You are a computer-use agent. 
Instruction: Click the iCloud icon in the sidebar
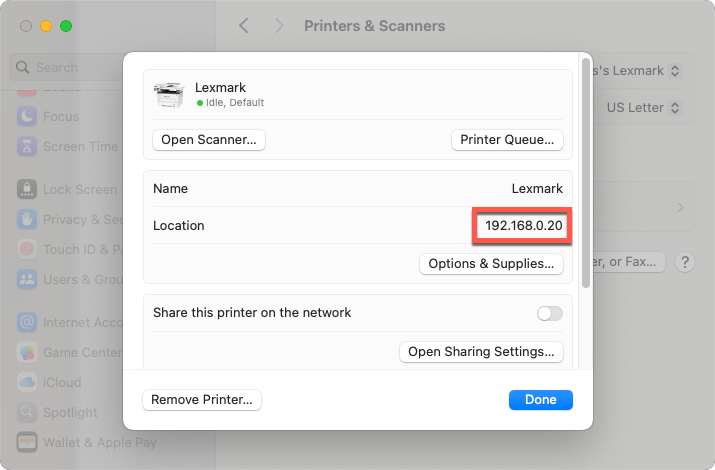27,382
